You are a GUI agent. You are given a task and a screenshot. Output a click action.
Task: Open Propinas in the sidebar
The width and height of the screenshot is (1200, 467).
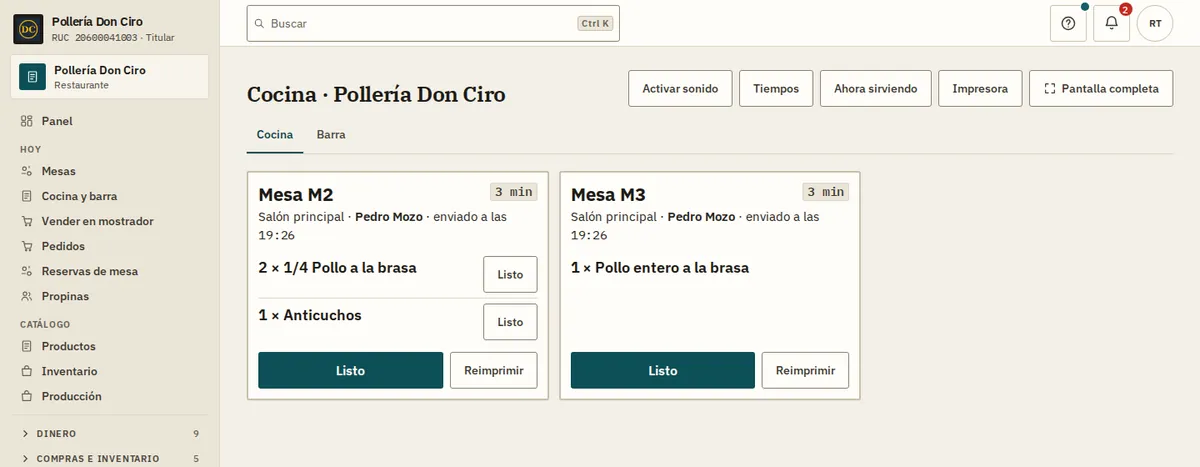[x=110, y=296]
